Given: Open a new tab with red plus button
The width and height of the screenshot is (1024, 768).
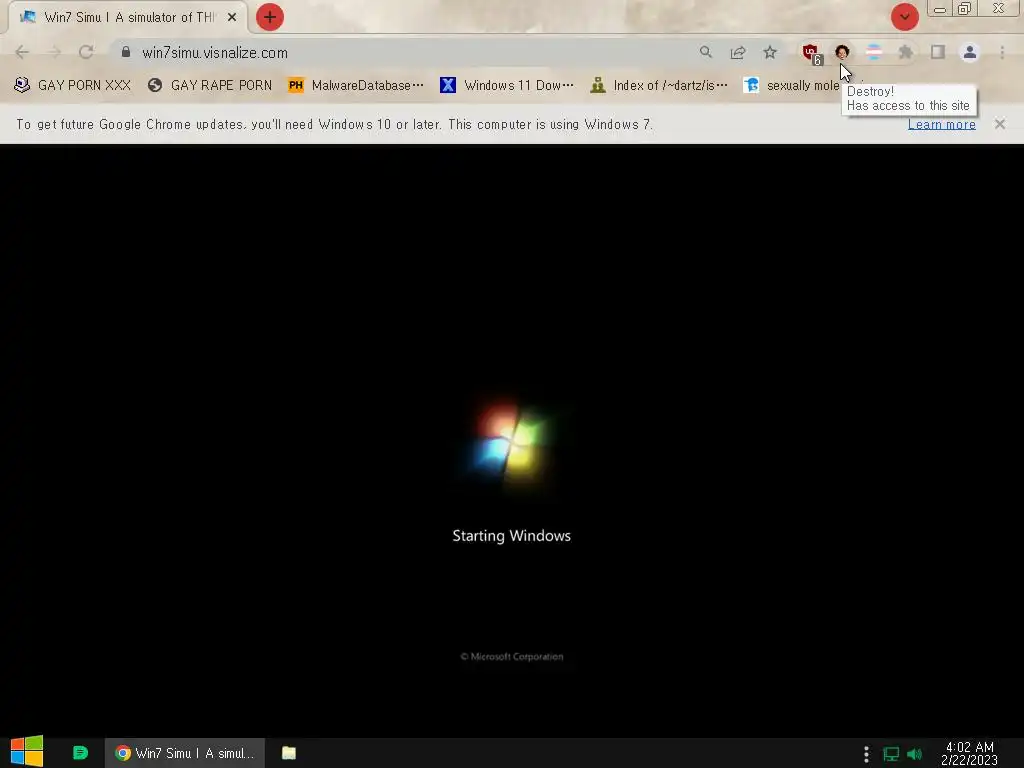Looking at the screenshot, I should click(270, 17).
